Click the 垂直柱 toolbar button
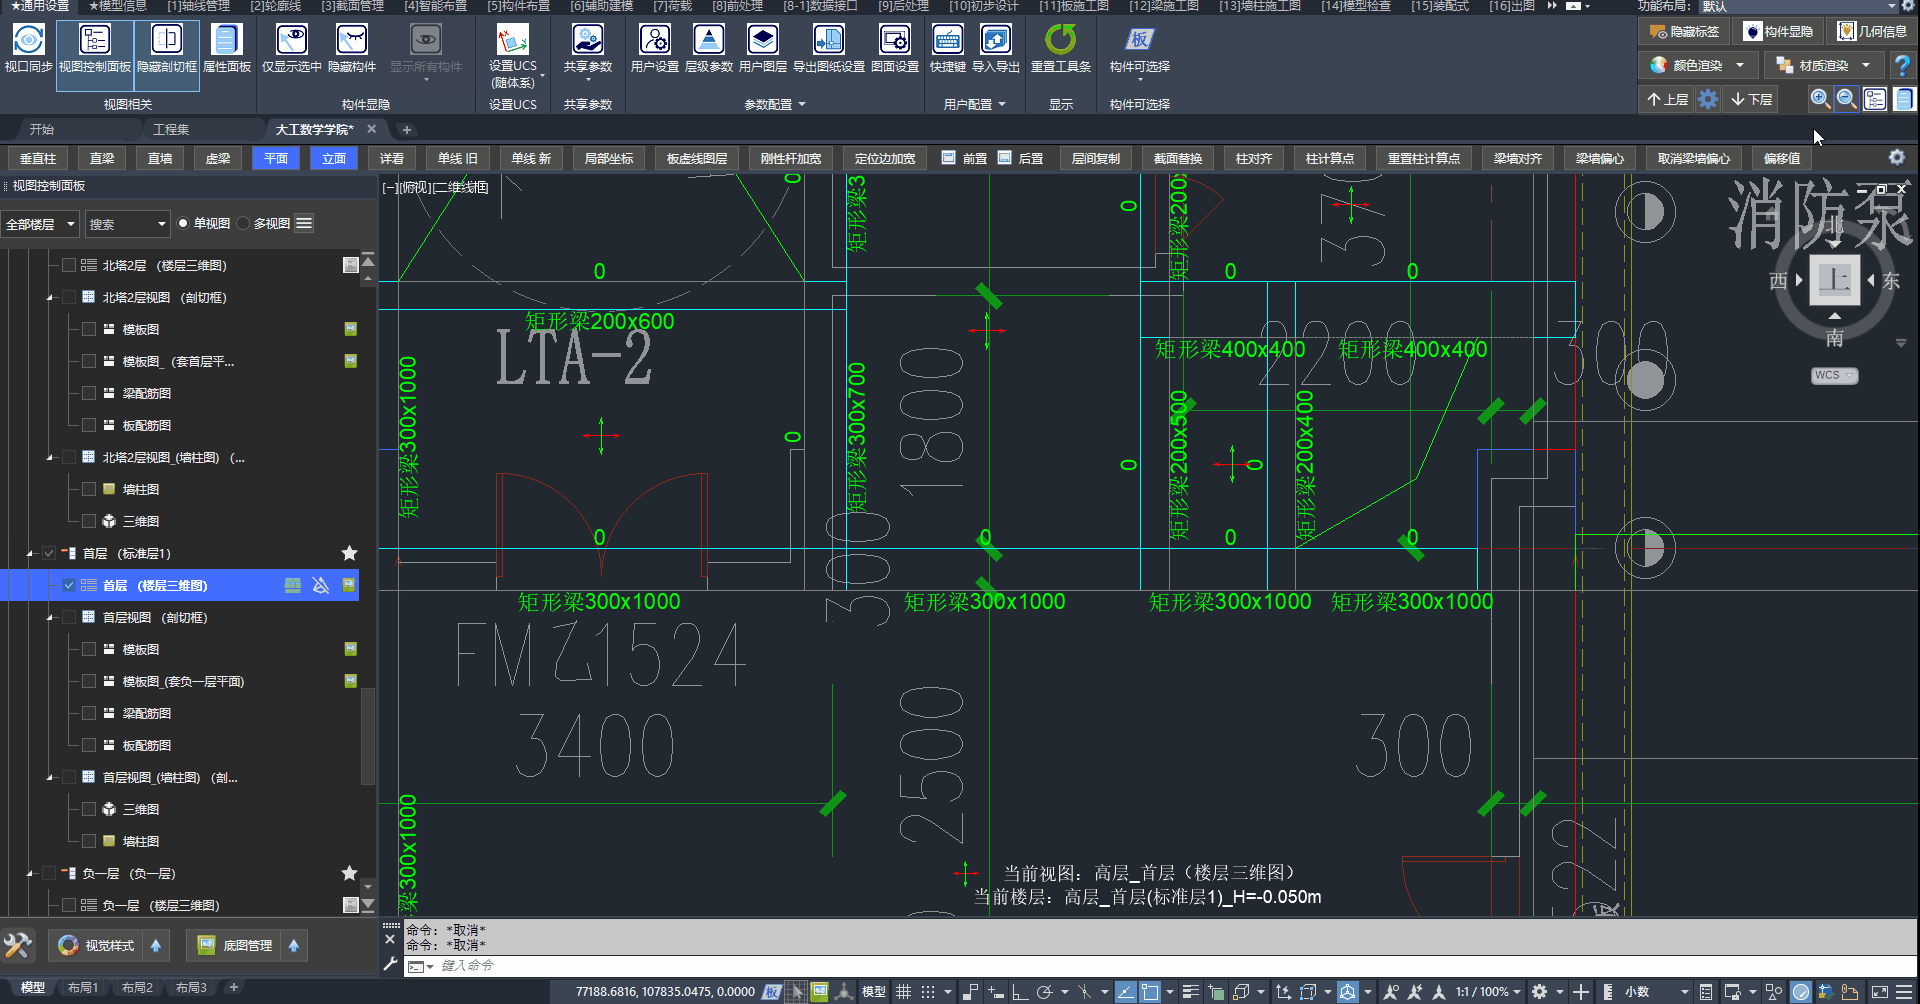Image resolution: width=1920 pixels, height=1004 pixels. coord(38,158)
